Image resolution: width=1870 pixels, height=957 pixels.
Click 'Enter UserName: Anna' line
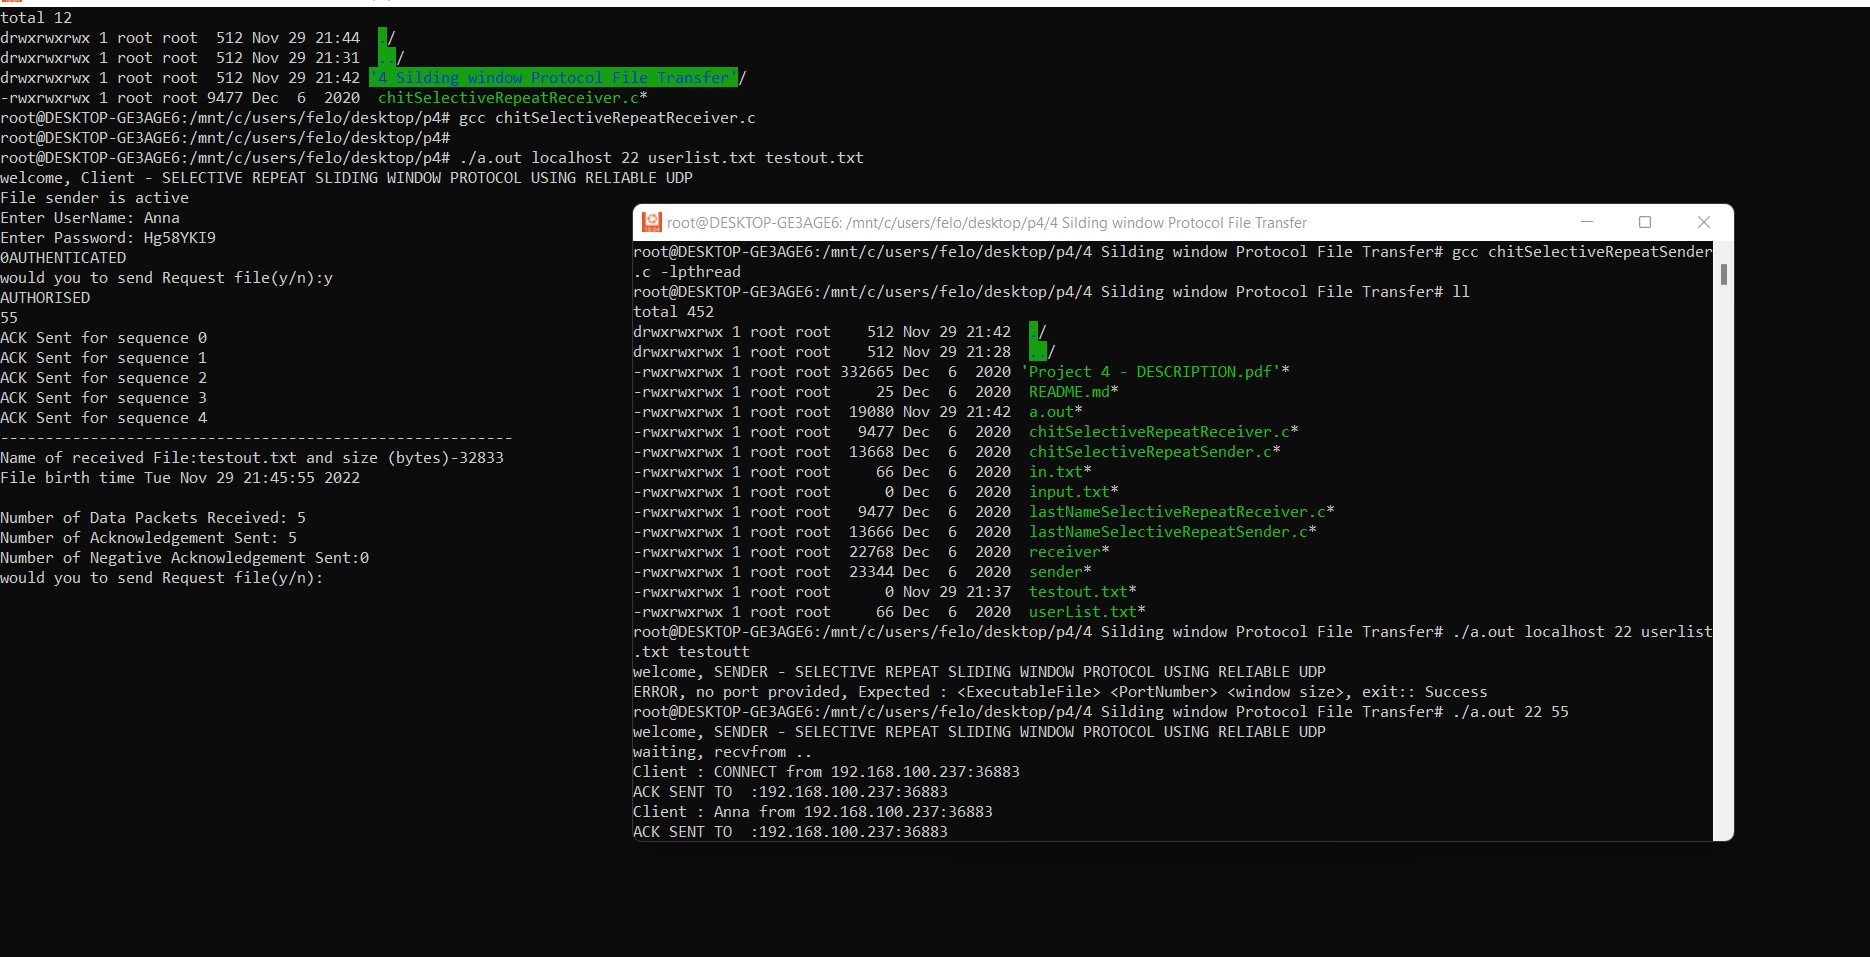point(90,218)
